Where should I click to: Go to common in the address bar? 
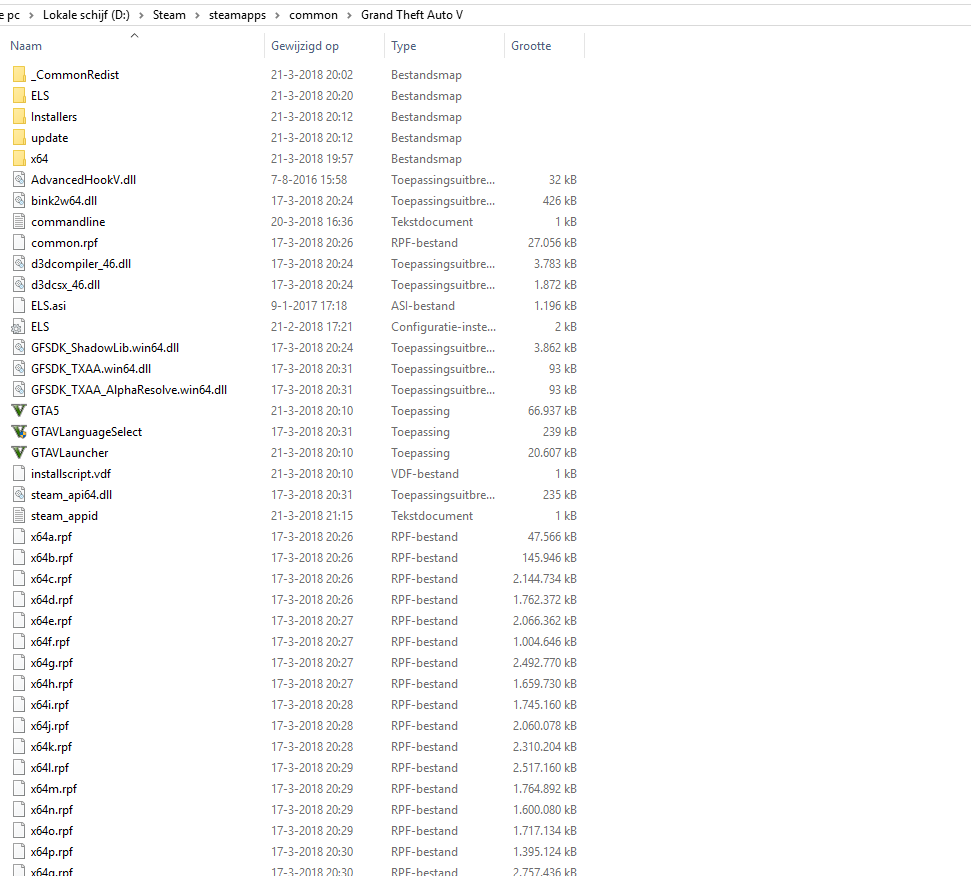pos(313,15)
